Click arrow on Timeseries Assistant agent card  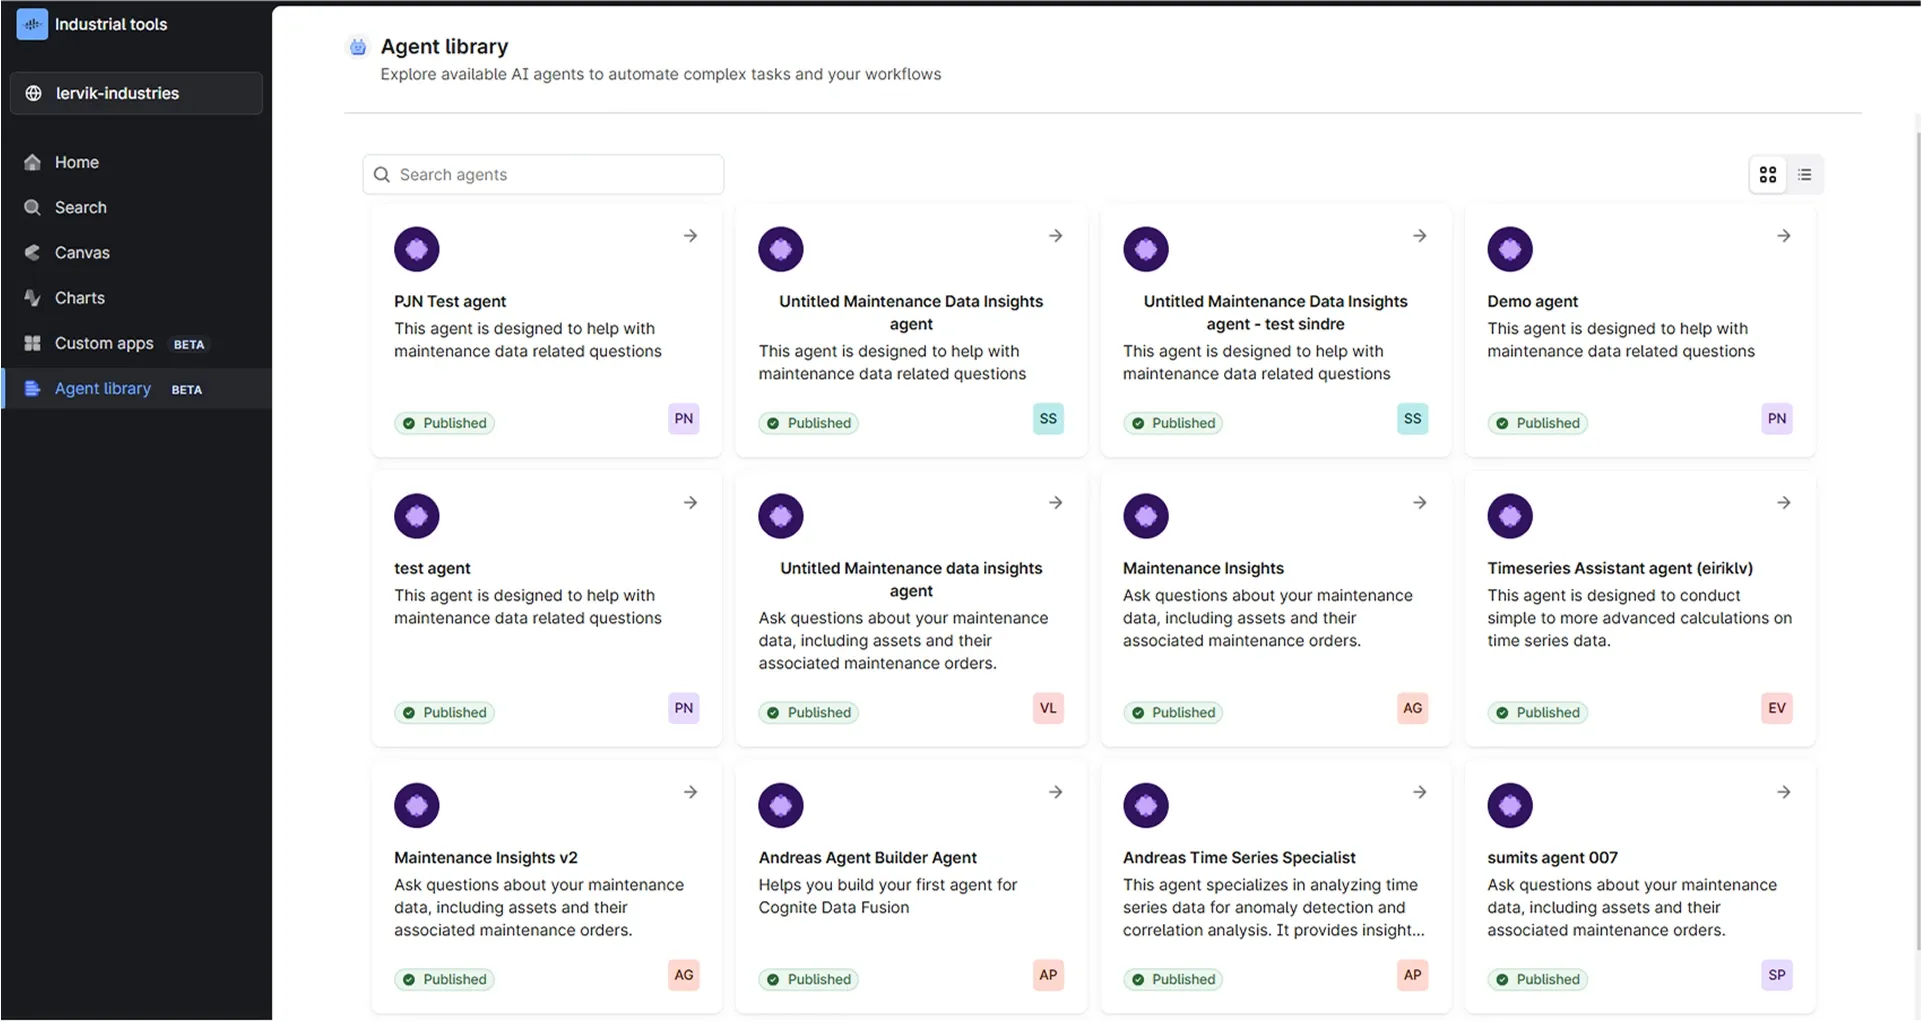pos(1783,503)
